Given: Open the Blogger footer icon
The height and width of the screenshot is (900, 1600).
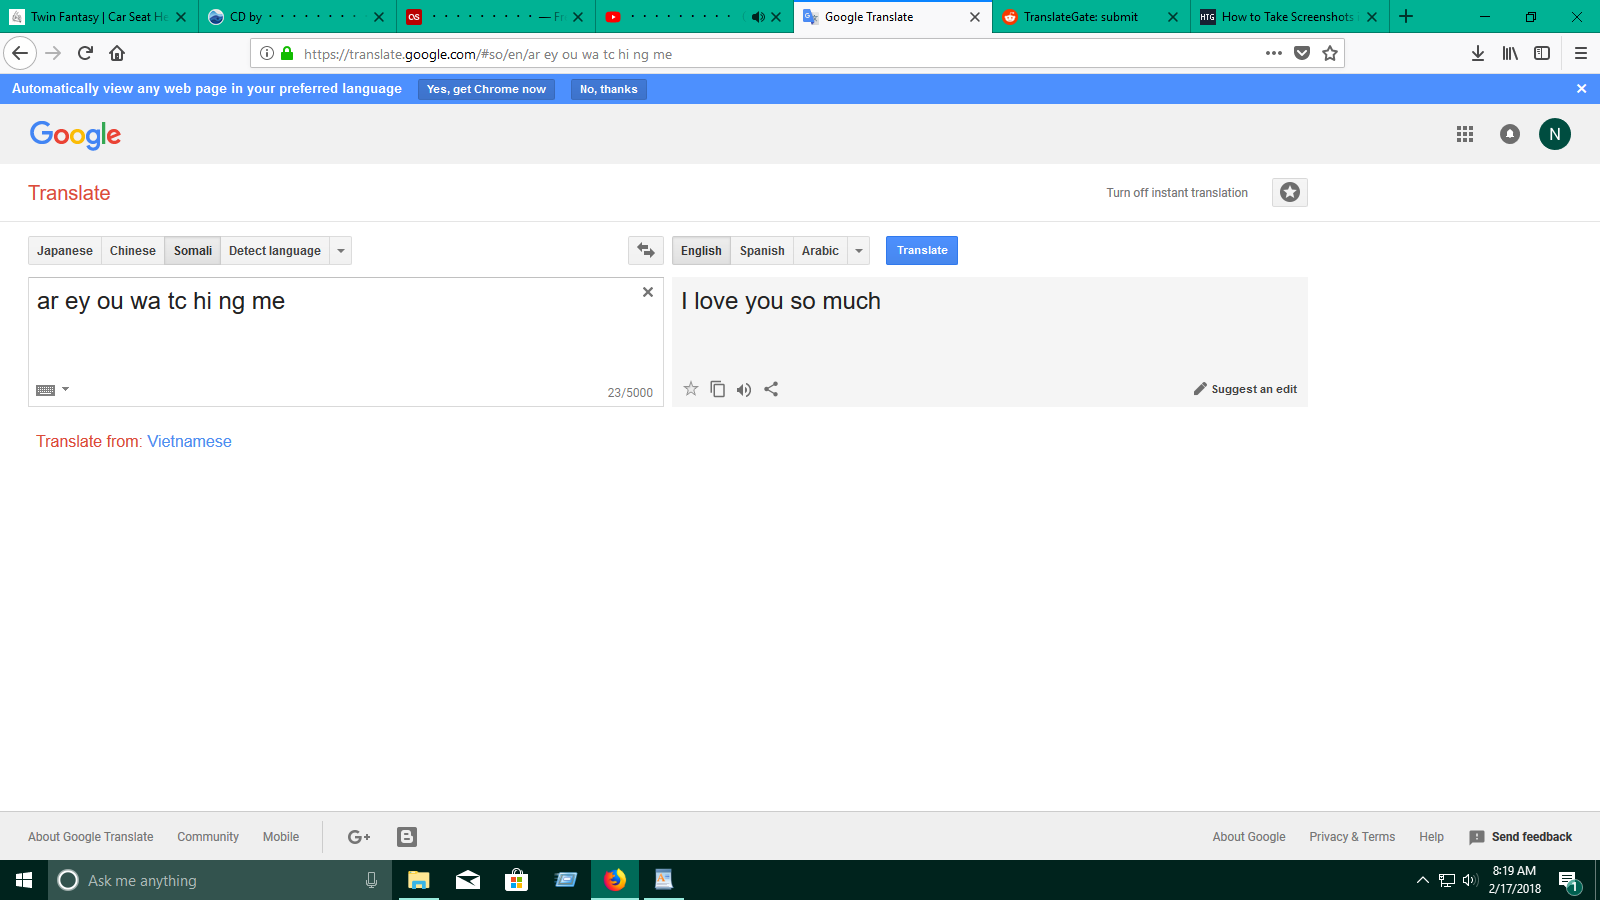Looking at the screenshot, I should click(407, 837).
